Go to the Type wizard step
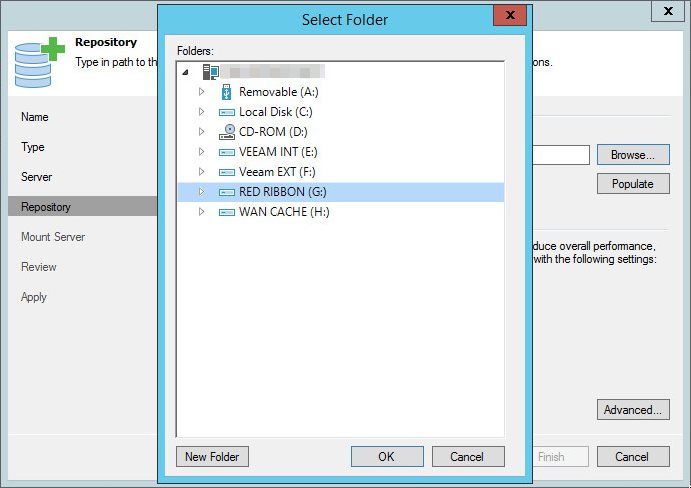The image size is (691, 488). click(33, 147)
